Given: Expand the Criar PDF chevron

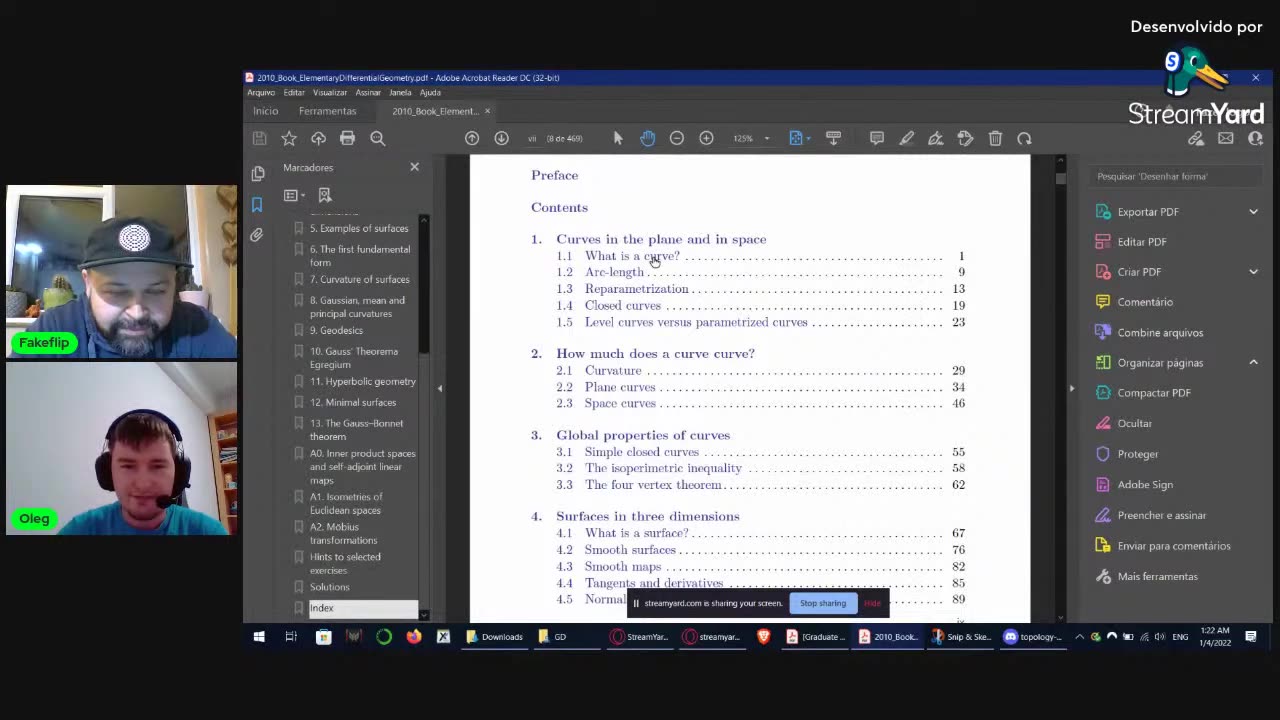Looking at the screenshot, I should pyautogui.click(x=1253, y=272).
